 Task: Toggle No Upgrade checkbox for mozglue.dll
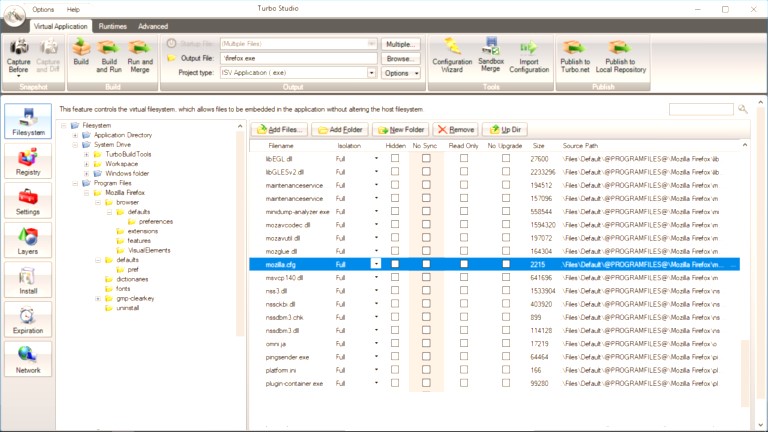click(x=506, y=251)
